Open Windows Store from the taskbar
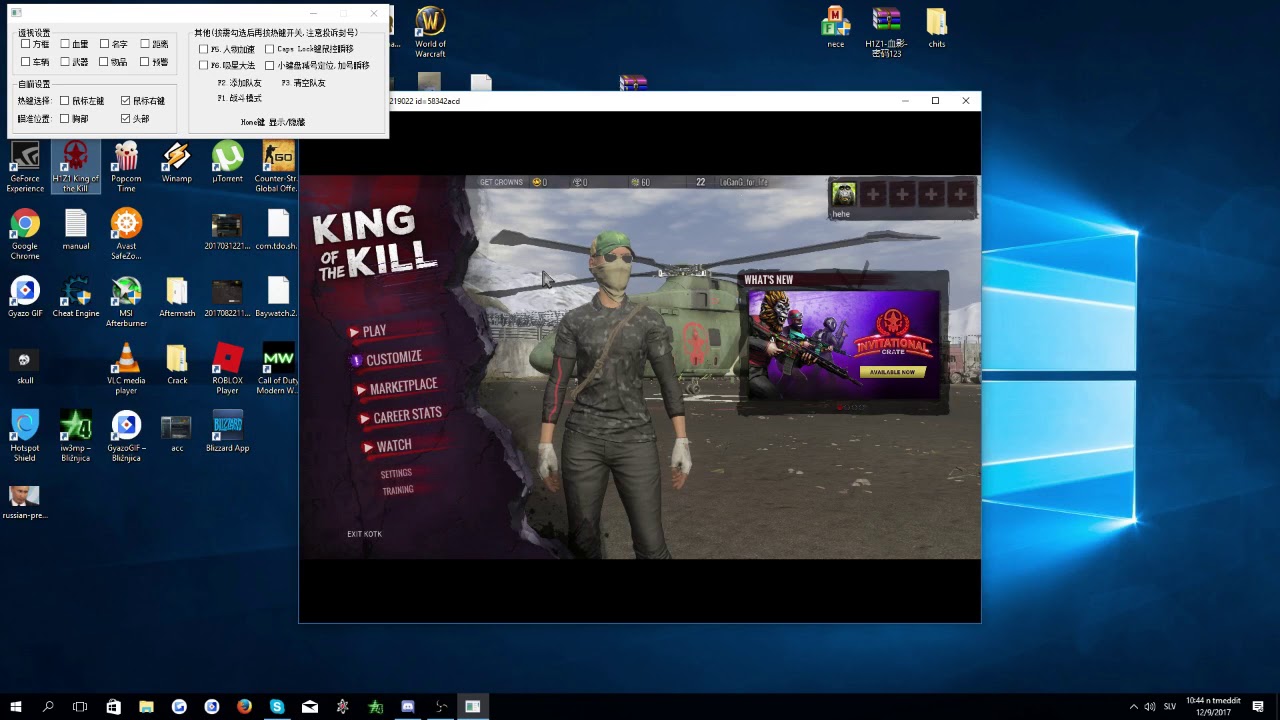This screenshot has height=720, width=1280. coord(113,706)
